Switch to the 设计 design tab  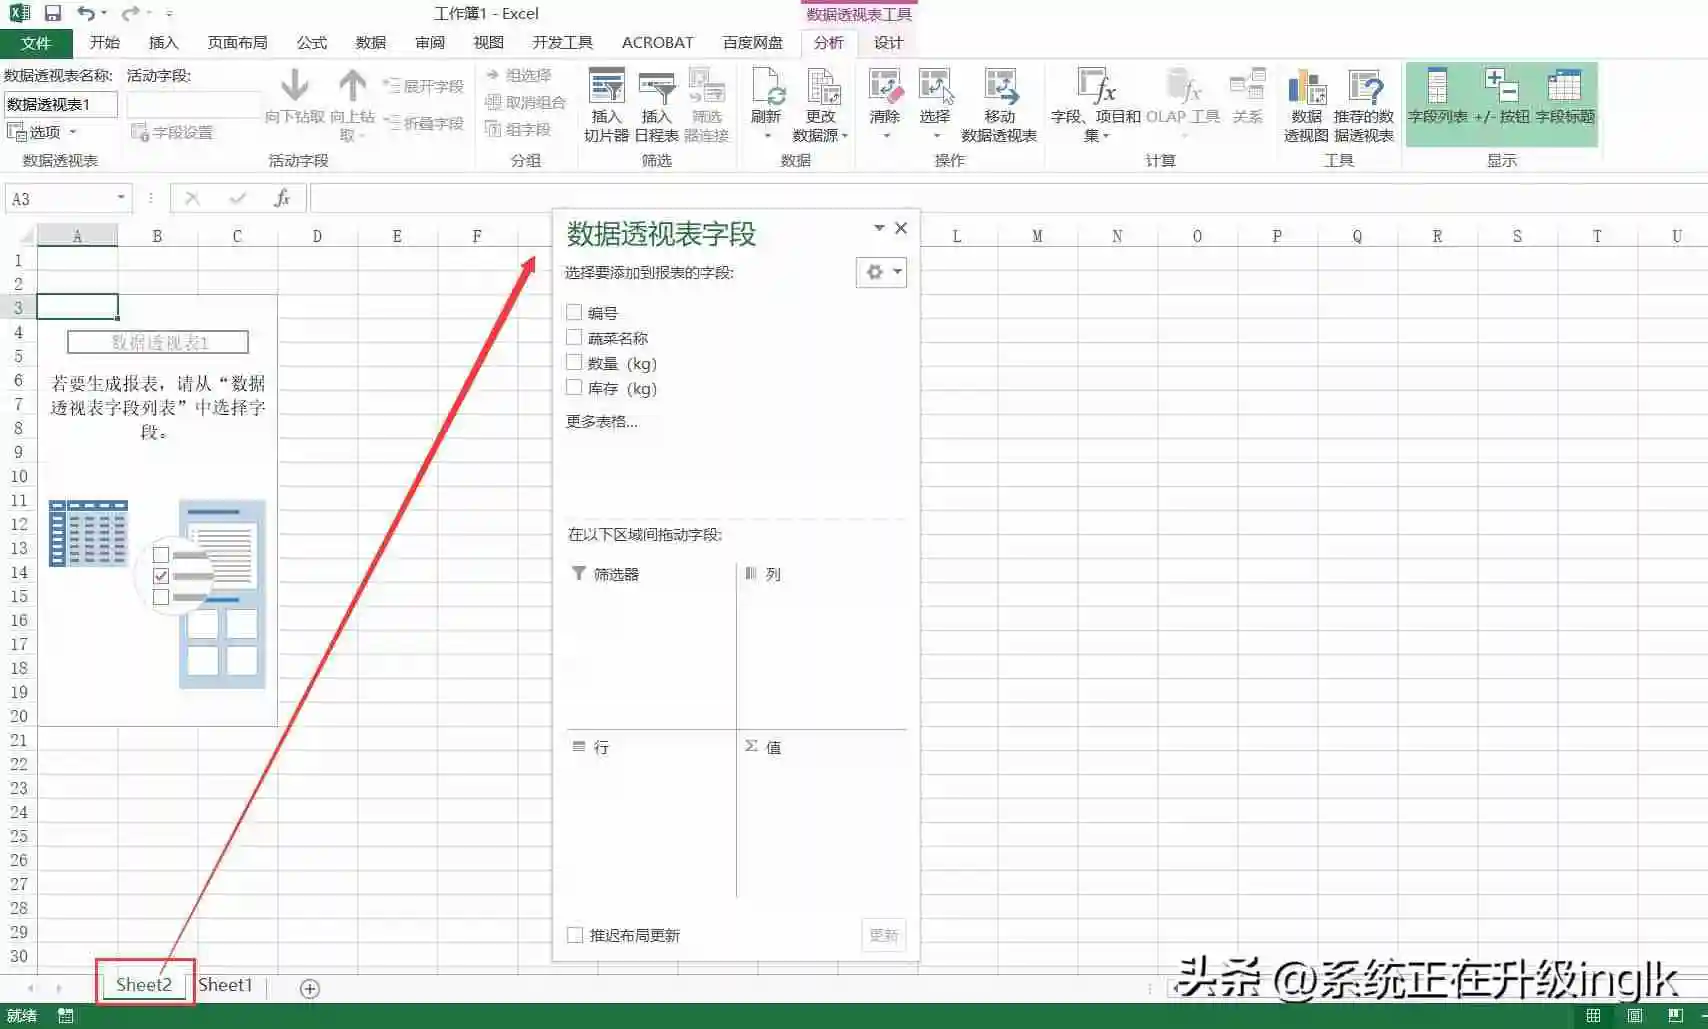(888, 43)
